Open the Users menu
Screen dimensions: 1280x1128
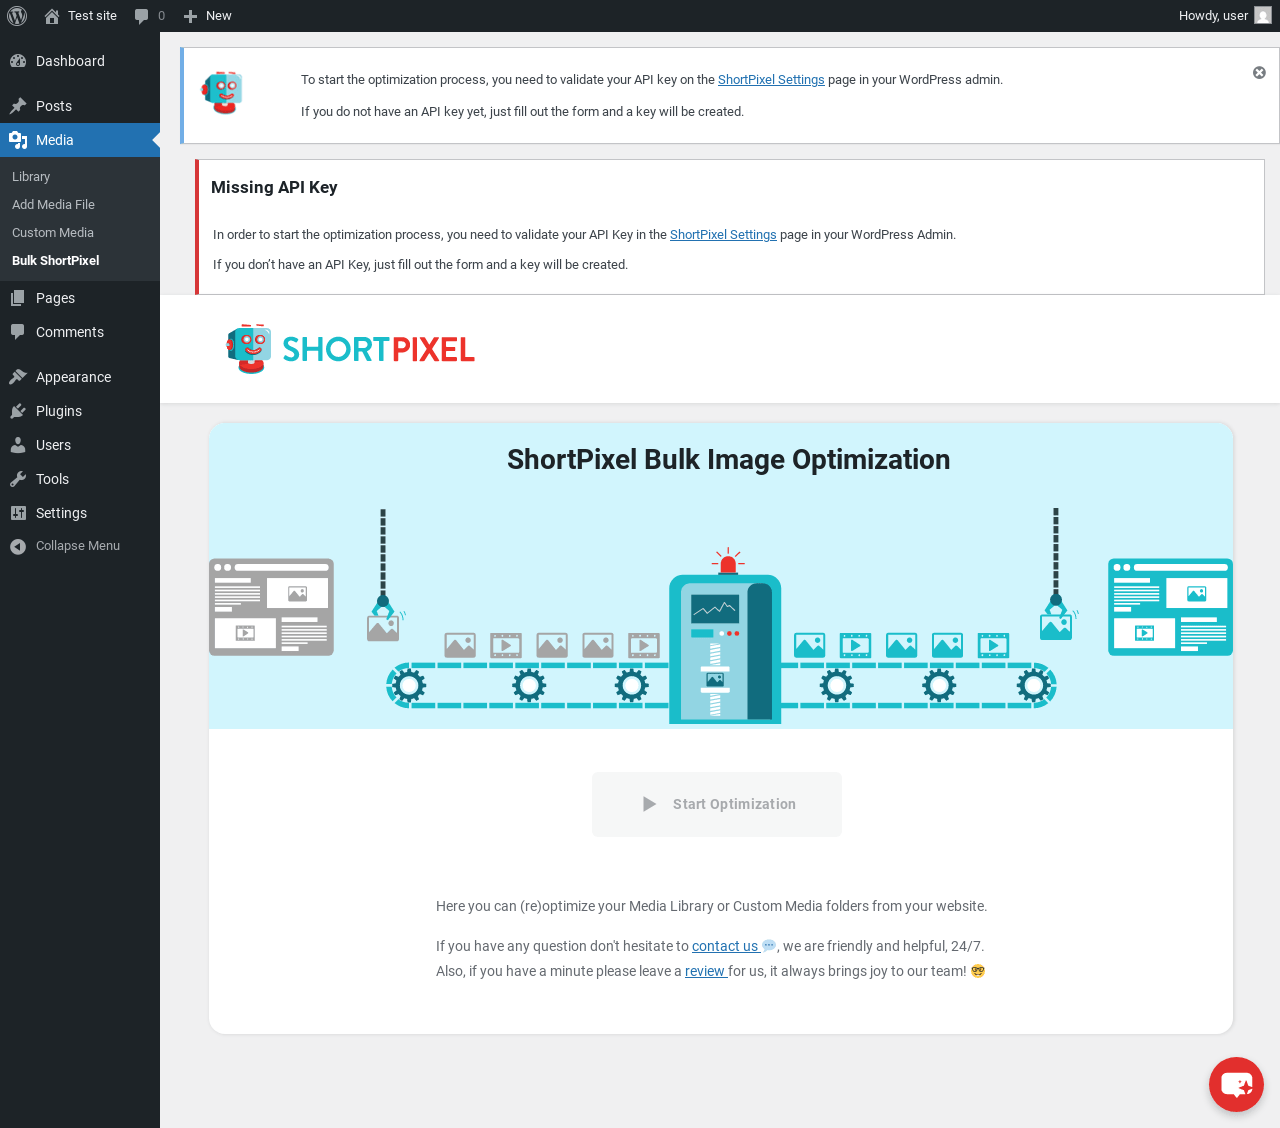point(80,445)
